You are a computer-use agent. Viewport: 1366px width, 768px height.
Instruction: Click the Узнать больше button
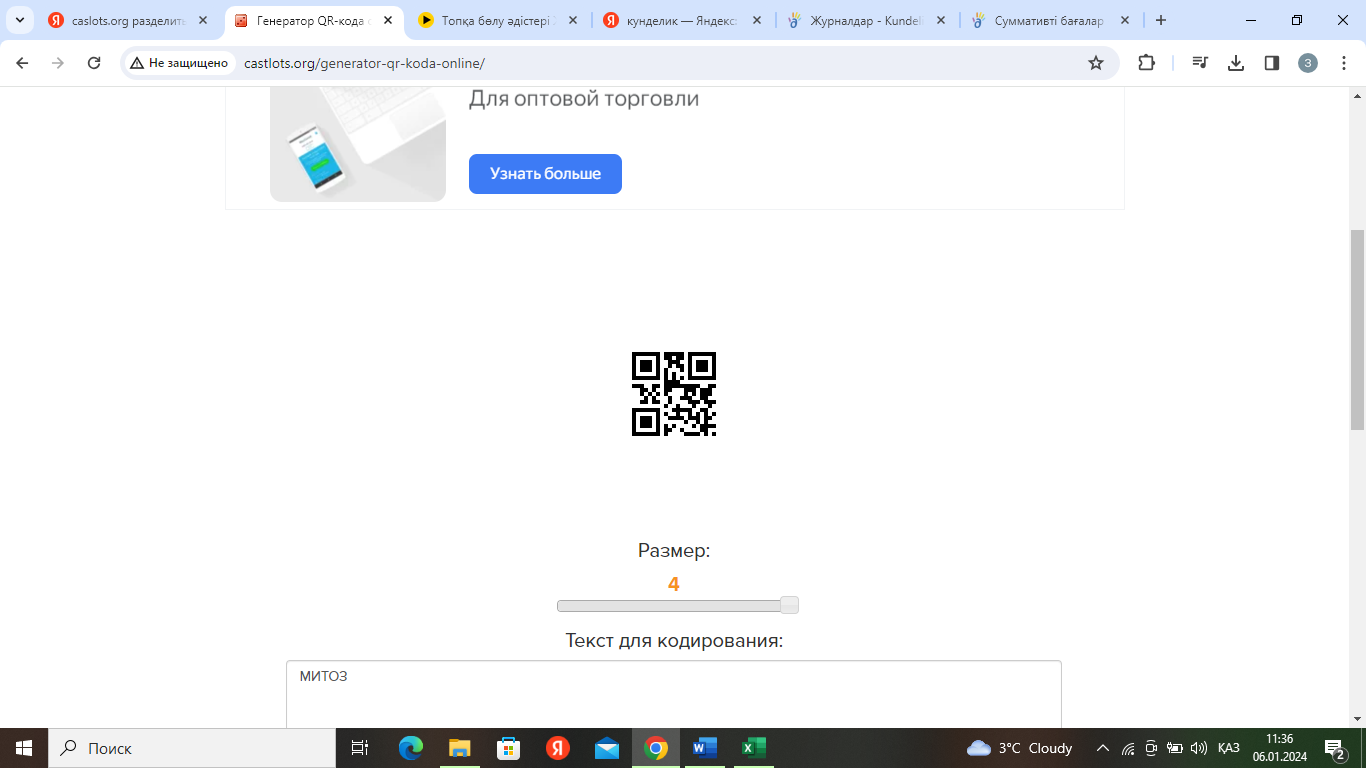[x=545, y=174]
